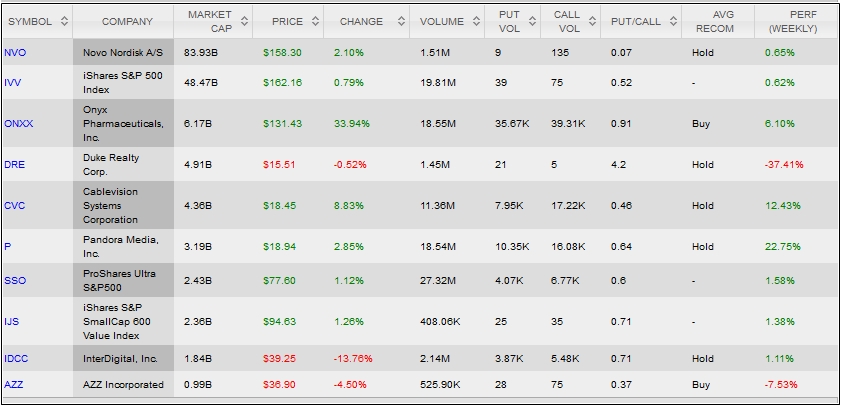Open the IJS symbol link
Viewport: 841px width, 406px height.
[x=12, y=322]
